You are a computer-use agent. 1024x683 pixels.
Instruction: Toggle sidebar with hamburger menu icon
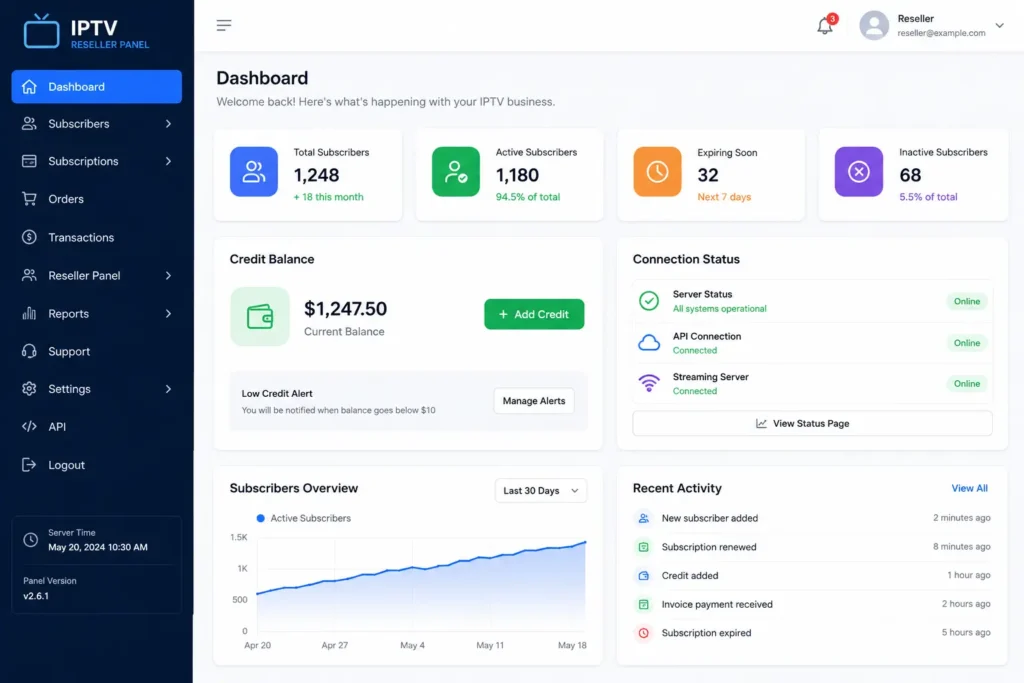pos(224,25)
